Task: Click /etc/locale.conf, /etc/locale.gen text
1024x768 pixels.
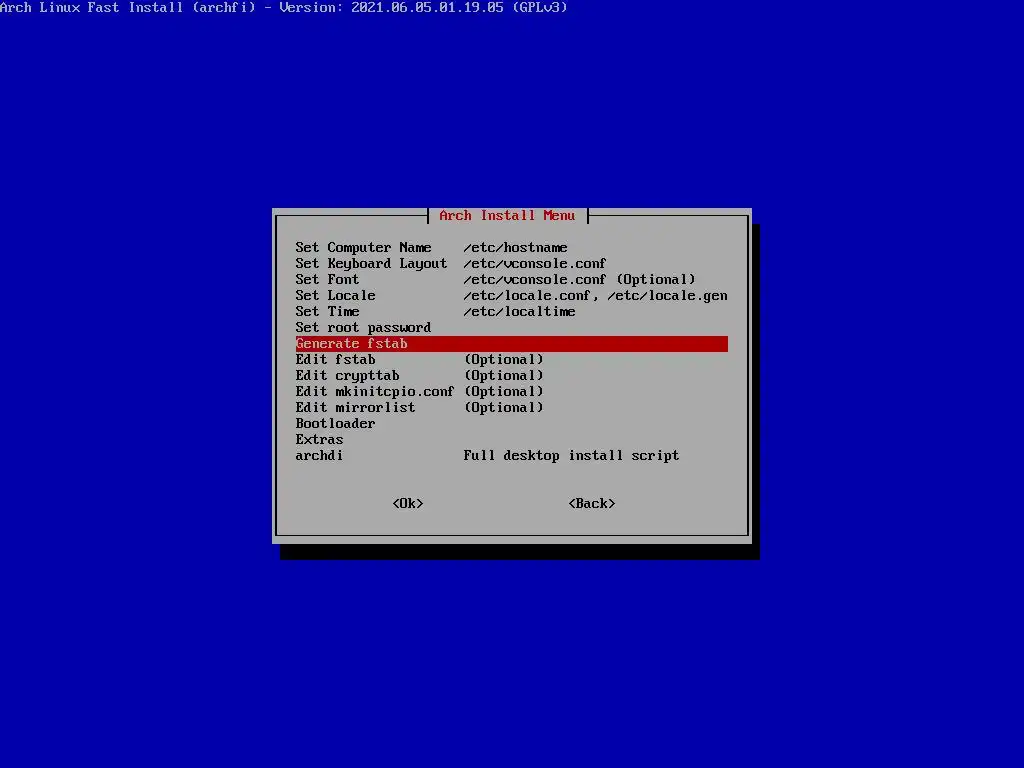Action: coord(596,295)
